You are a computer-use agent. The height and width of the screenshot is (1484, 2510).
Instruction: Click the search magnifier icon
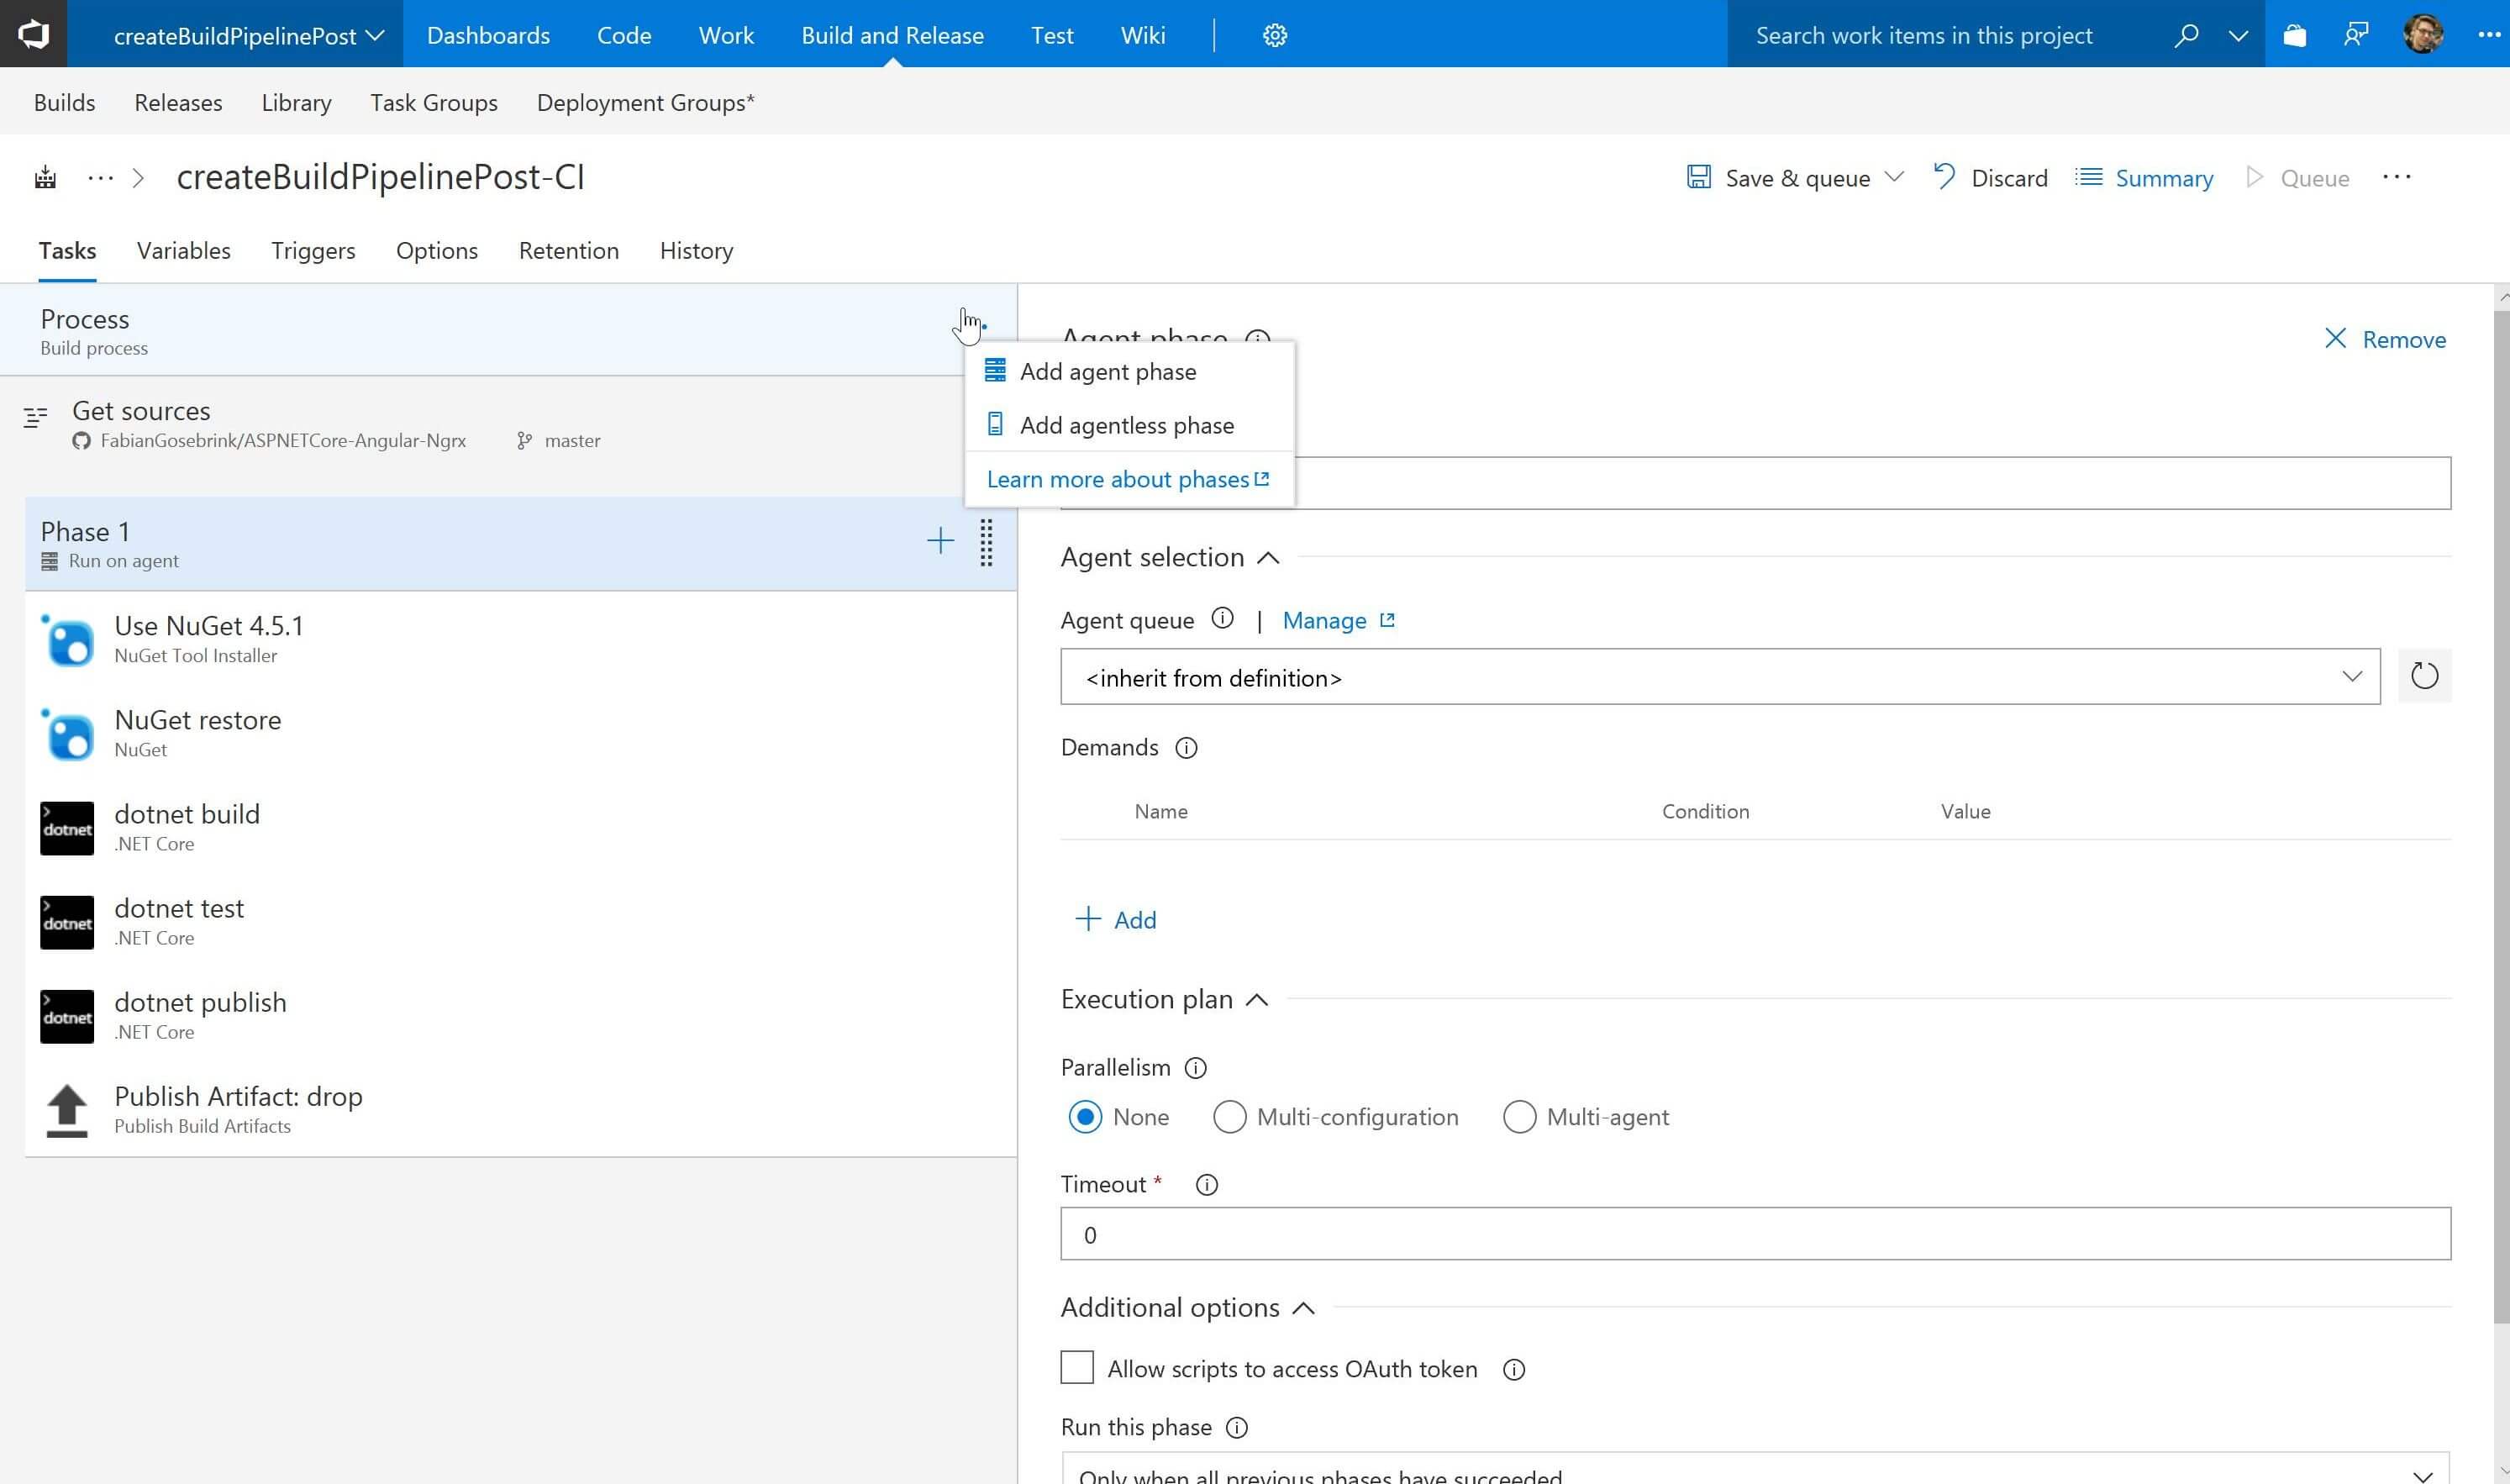click(x=2186, y=36)
